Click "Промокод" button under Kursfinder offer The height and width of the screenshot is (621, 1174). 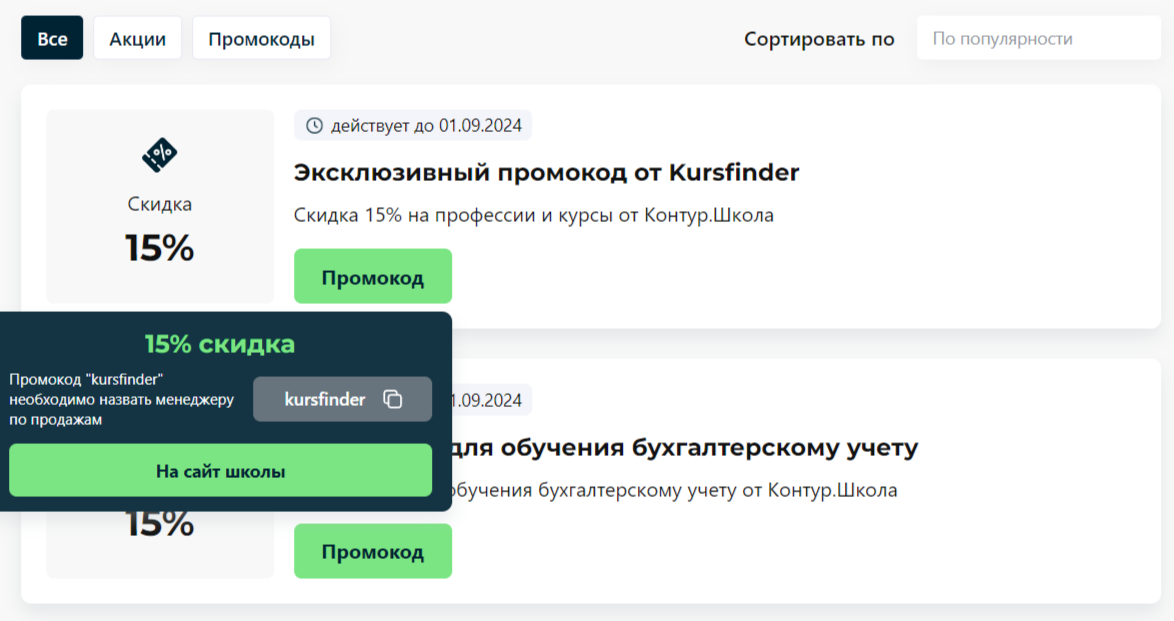coord(373,276)
